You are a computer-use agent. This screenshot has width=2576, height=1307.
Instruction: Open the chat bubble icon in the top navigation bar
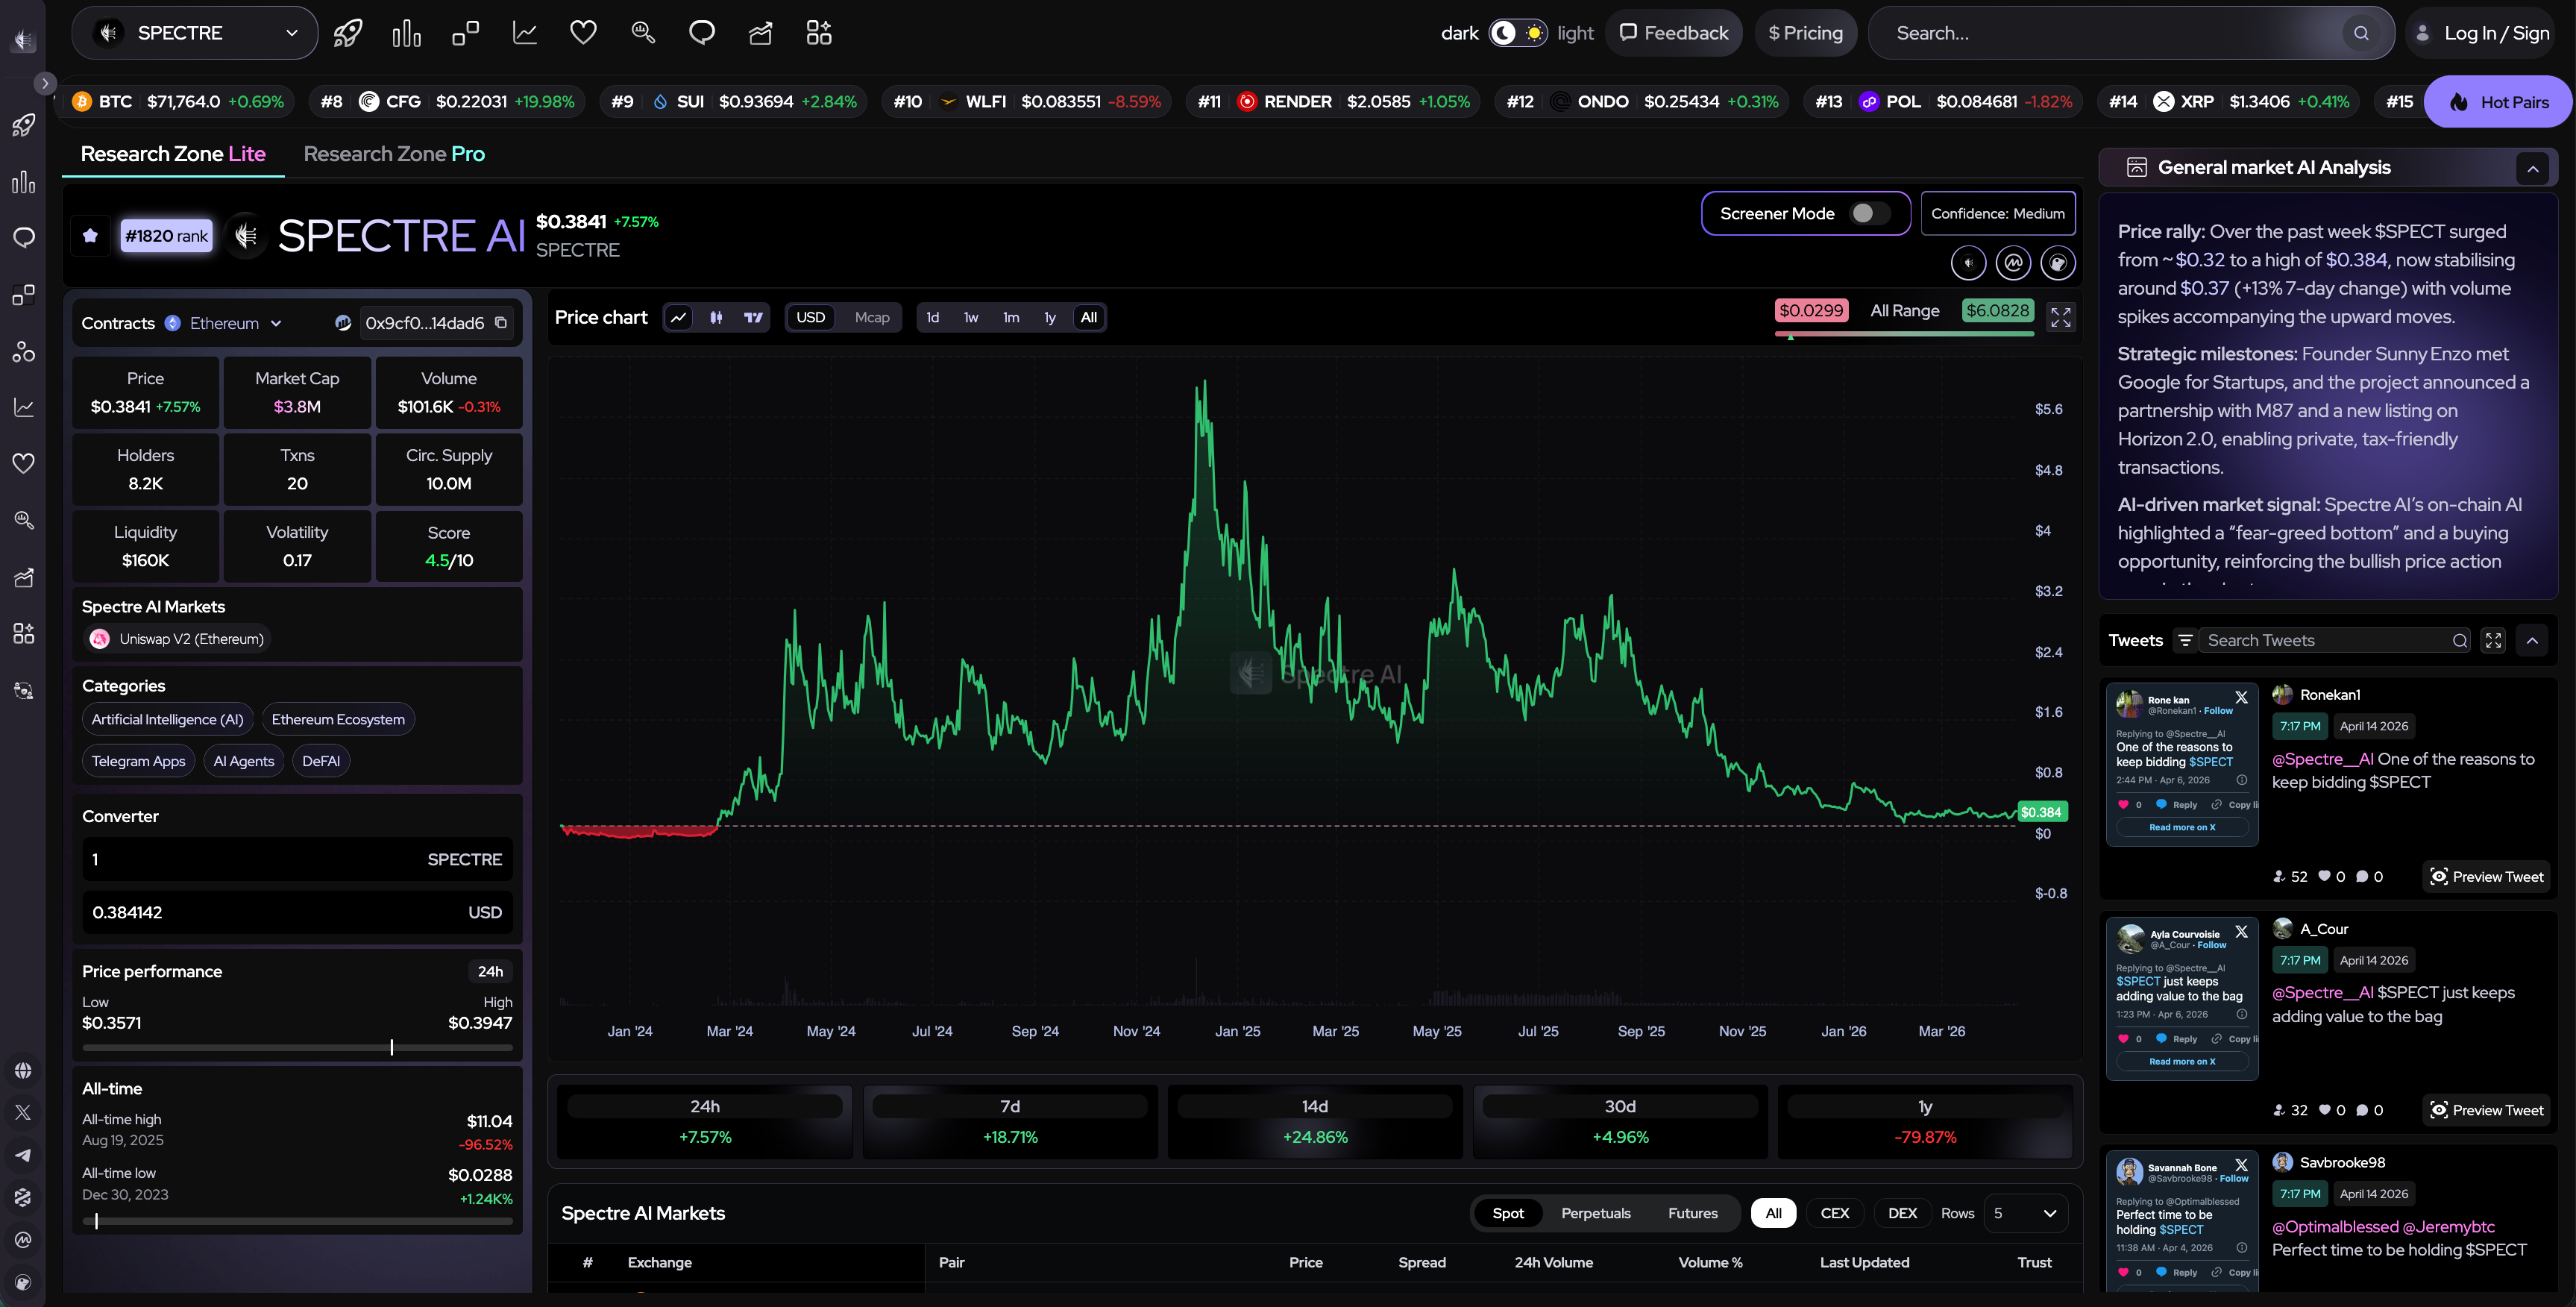pos(702,33)
